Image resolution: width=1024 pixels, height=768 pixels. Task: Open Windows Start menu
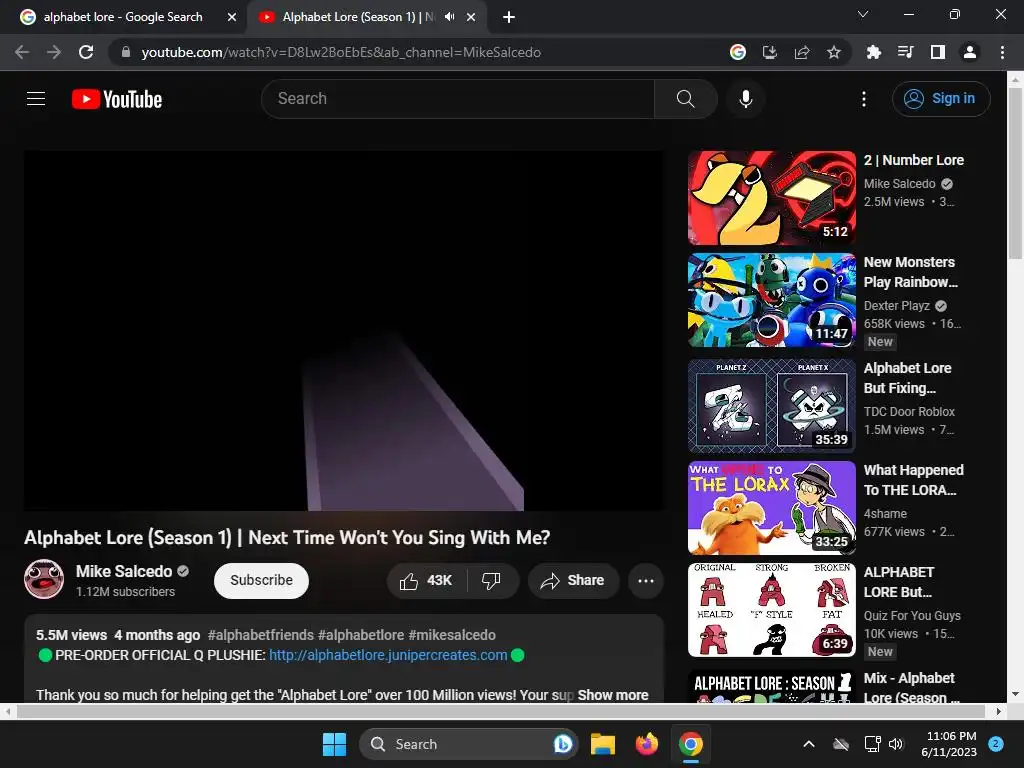coord(334,744)
